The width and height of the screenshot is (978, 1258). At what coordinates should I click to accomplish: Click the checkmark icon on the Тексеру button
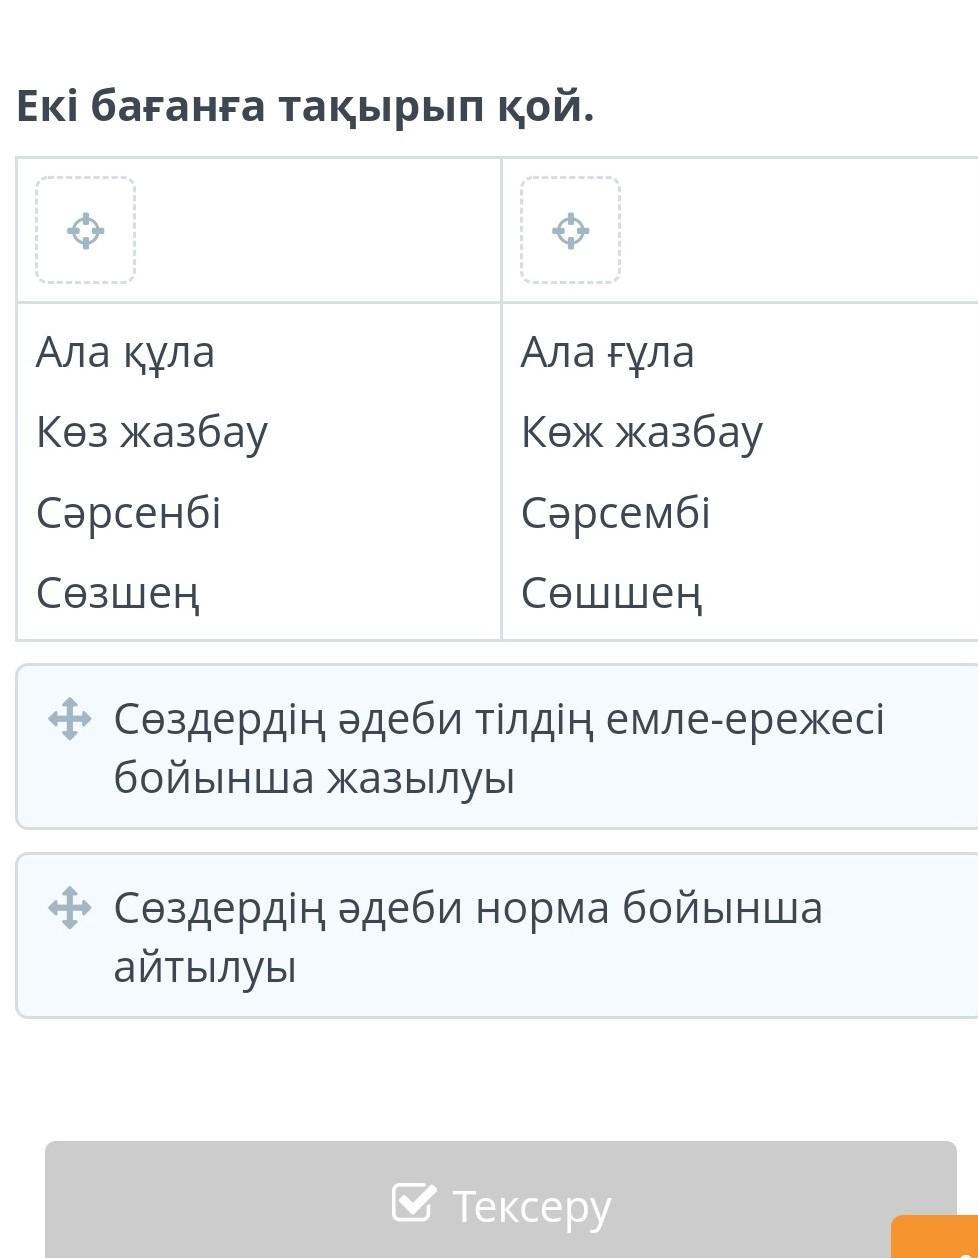(x=414, y=1203)
